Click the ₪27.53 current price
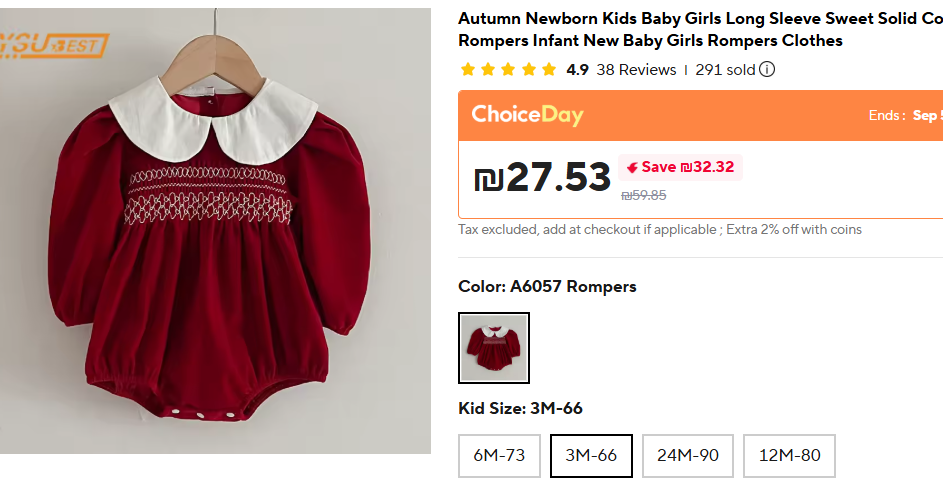 (542, 178)
